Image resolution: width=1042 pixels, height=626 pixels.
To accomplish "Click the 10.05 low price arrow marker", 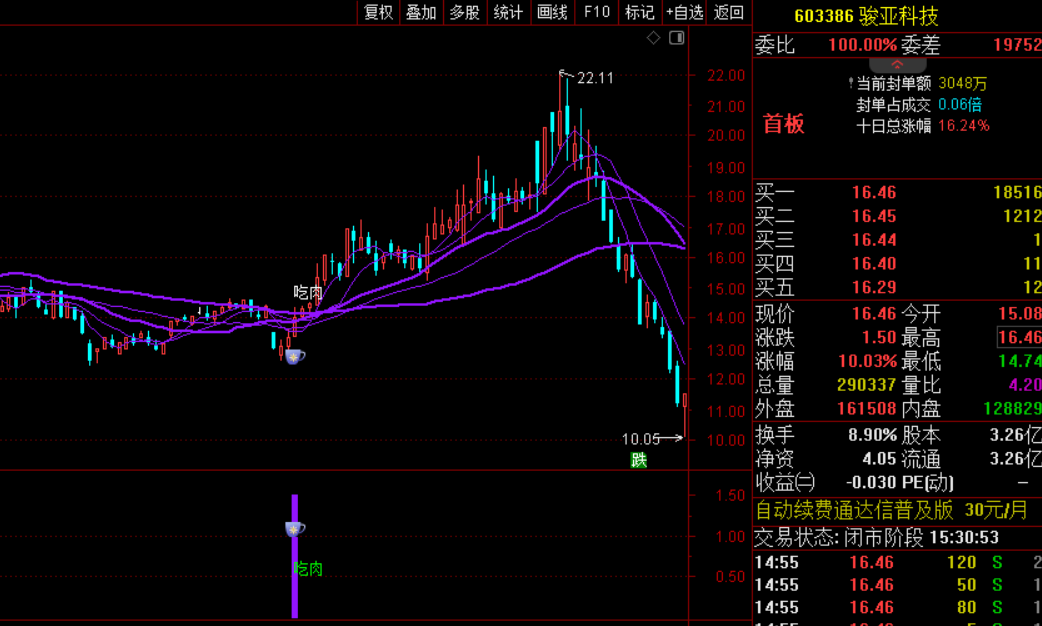I will pos(652,439).
